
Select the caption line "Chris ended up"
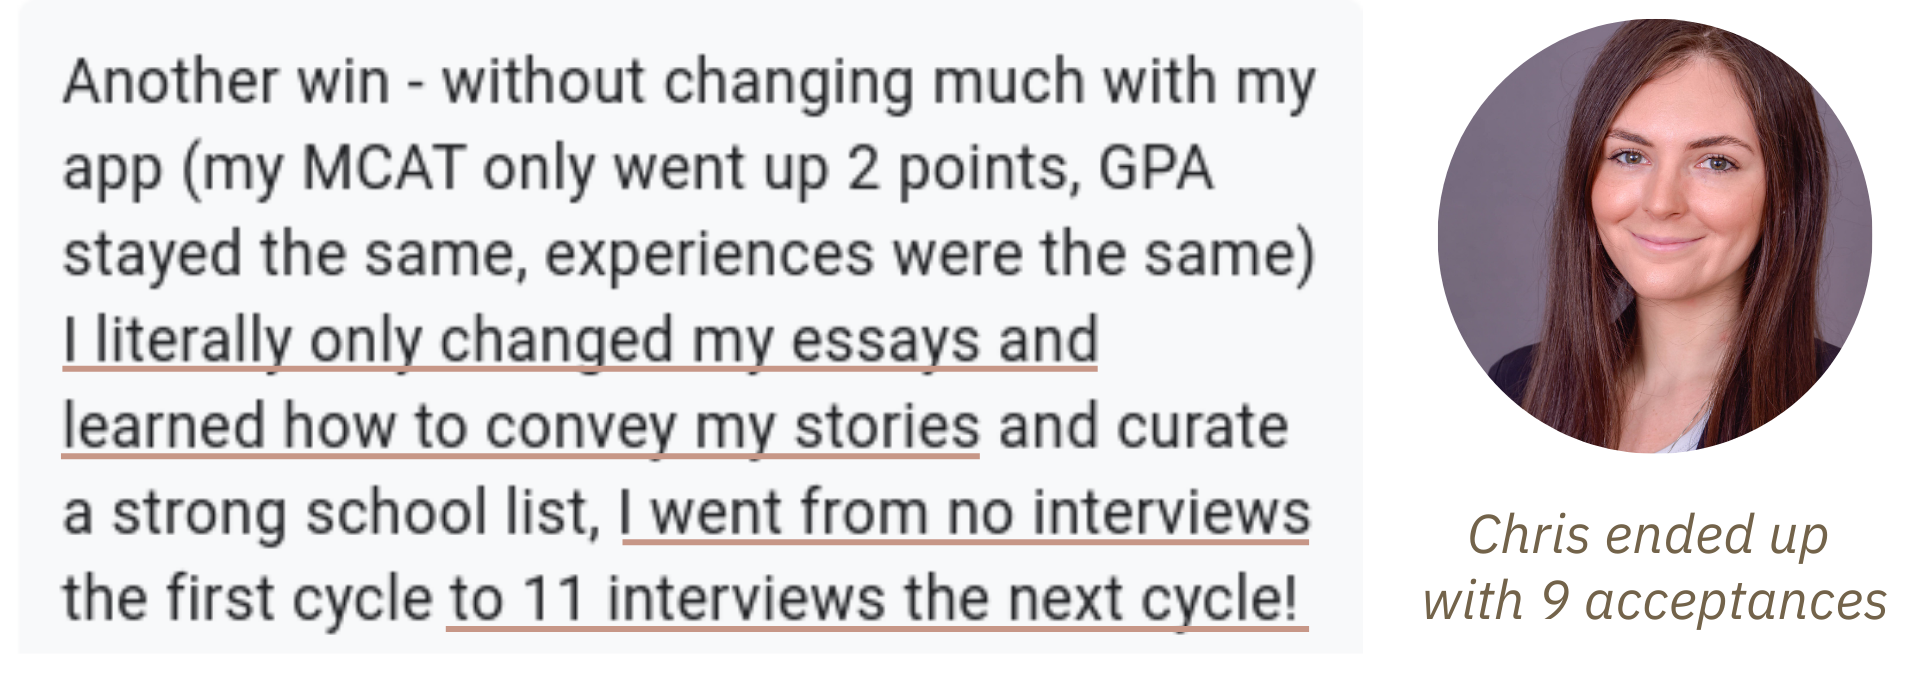tap(1648, 535)
